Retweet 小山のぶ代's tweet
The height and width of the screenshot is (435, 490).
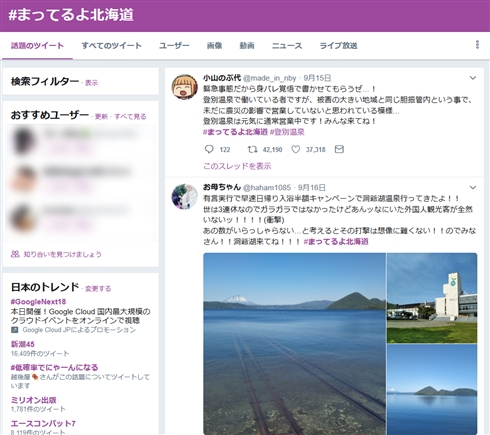point(252,149)
